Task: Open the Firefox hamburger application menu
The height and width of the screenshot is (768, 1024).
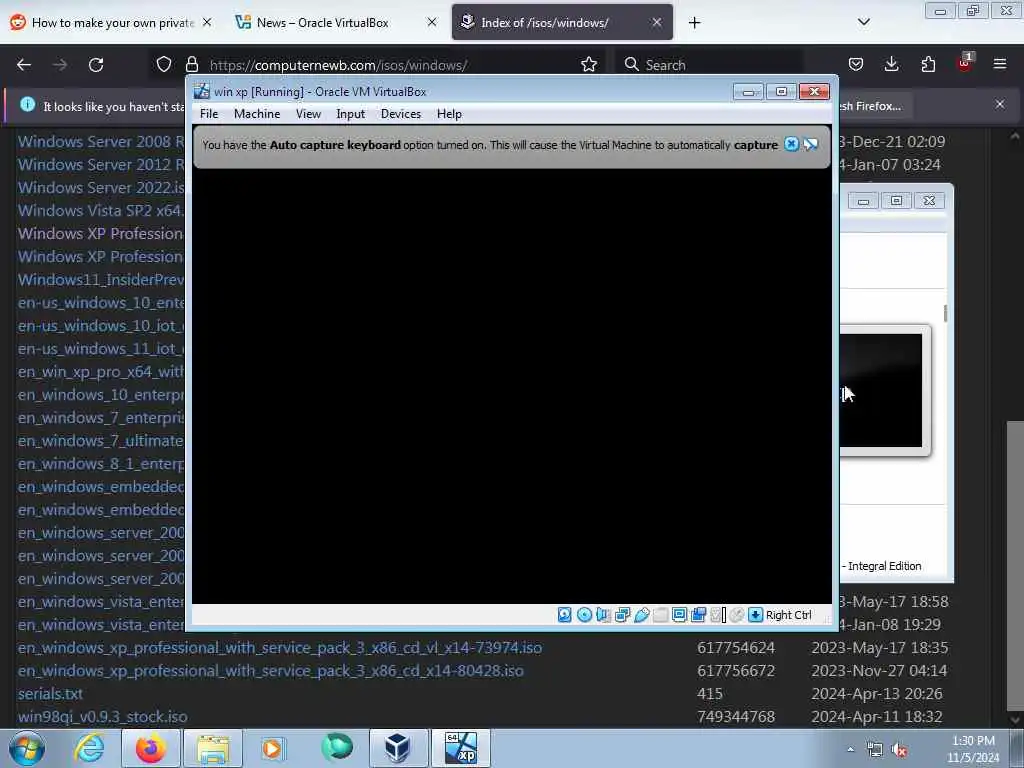Action: [1000, 64]
